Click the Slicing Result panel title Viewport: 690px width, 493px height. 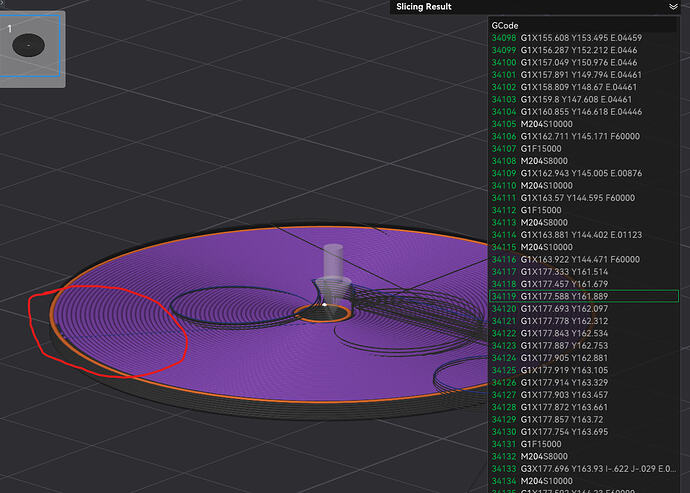pos(424,7)
